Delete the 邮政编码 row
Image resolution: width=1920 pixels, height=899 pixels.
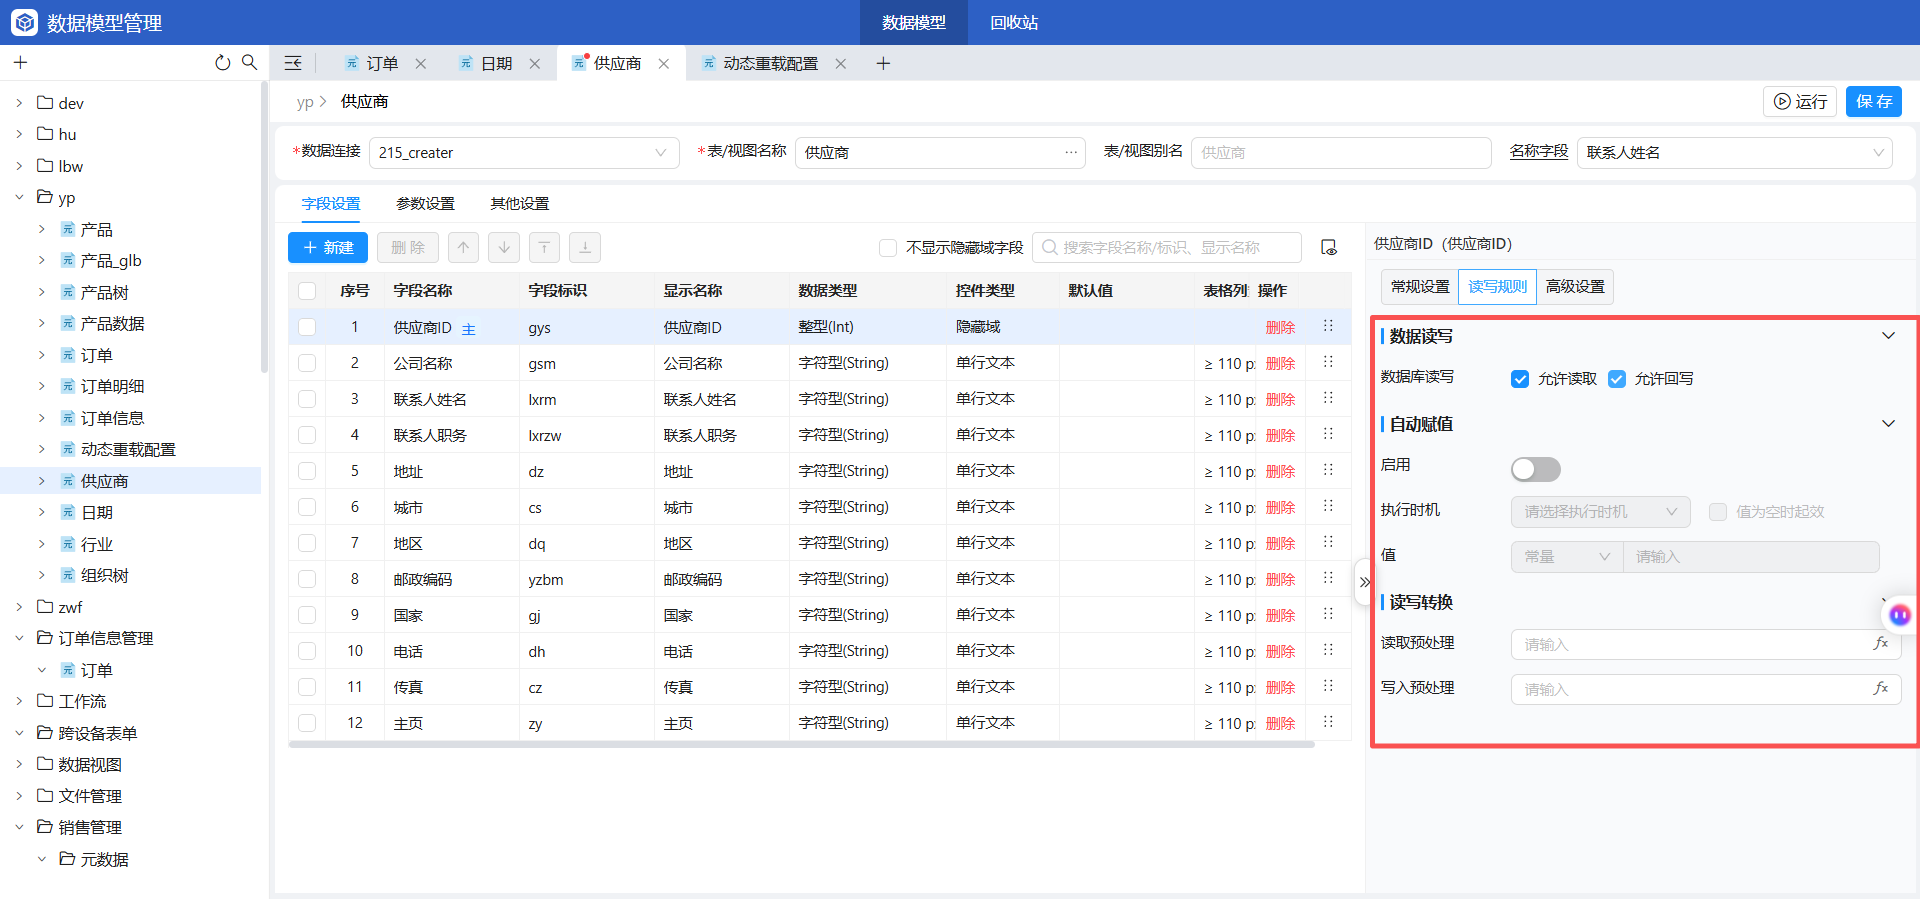click(1280, 579)
